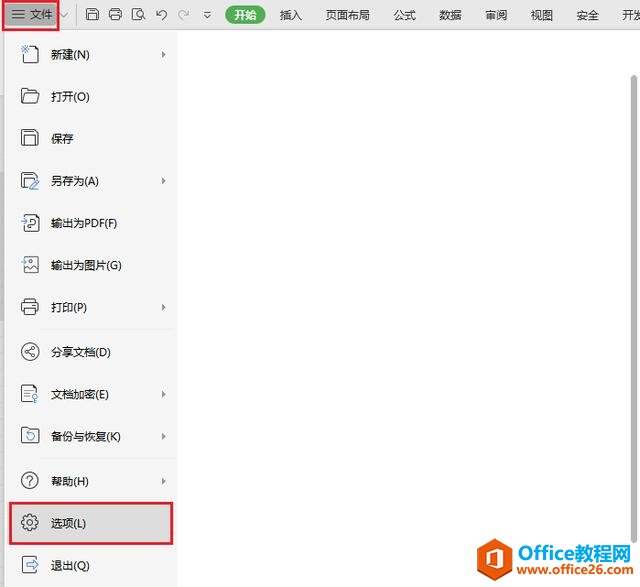Open the quick access toolbar customize dropdown
The width and height of the screenshot is (640, 587).
pyautogui.click(x=207, y=16)
